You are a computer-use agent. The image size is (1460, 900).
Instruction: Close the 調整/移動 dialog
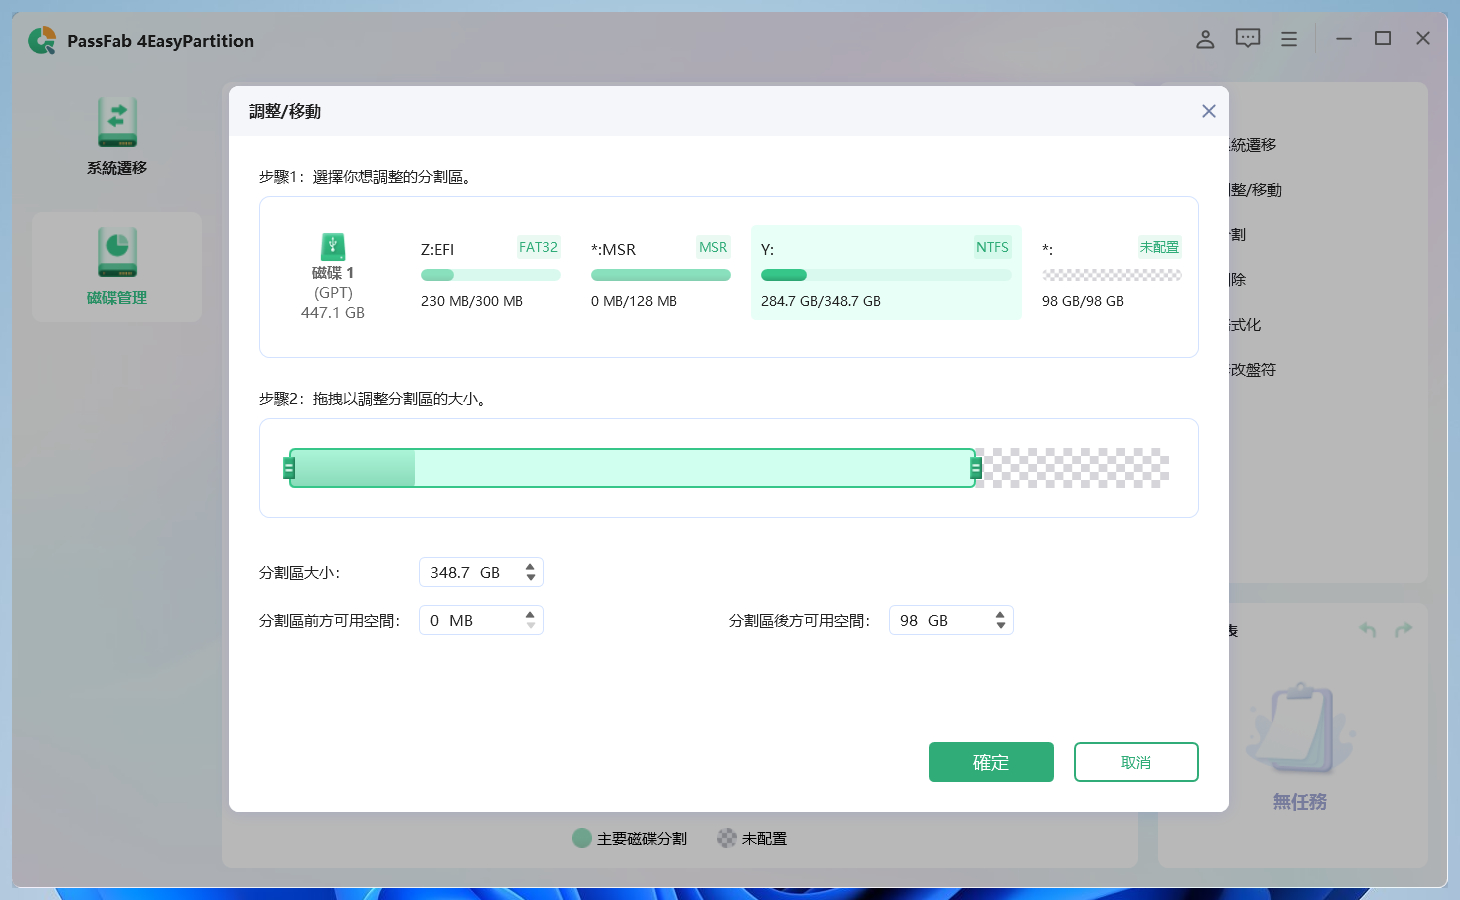(x=1208, y=111)
